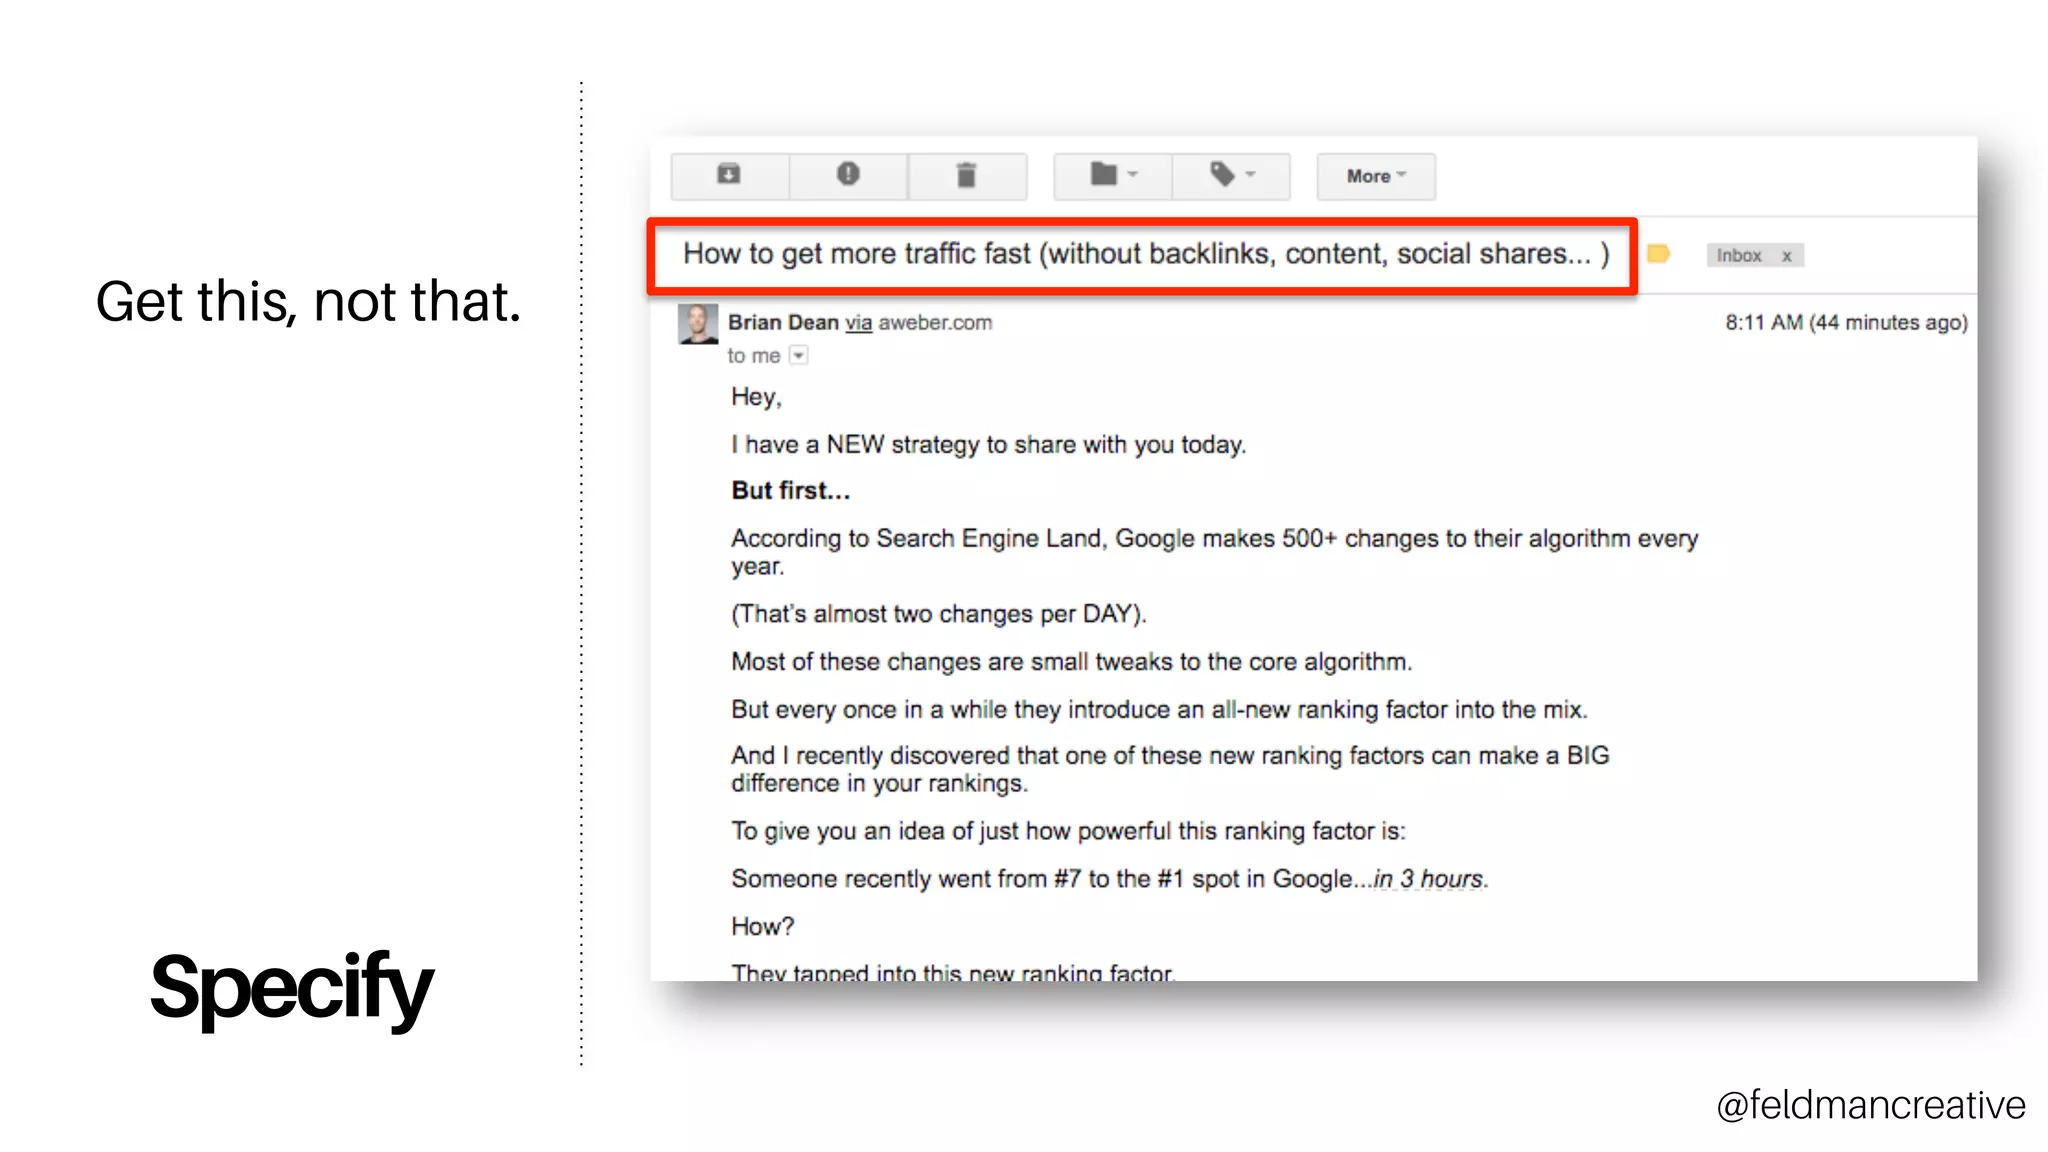Click the aweber.com sender domain
This screenshot has width=2048, height=1152.
(935, 323)
